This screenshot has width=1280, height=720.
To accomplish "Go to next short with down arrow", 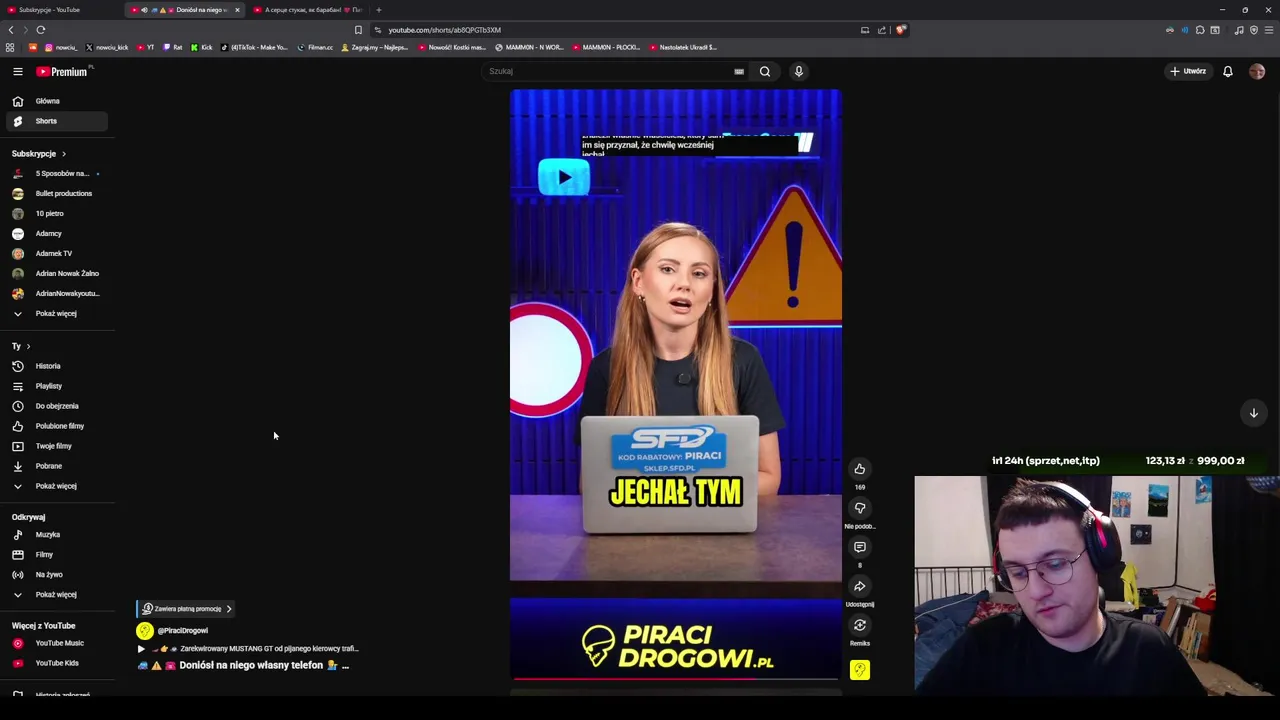I will (x=1253, y=413).
